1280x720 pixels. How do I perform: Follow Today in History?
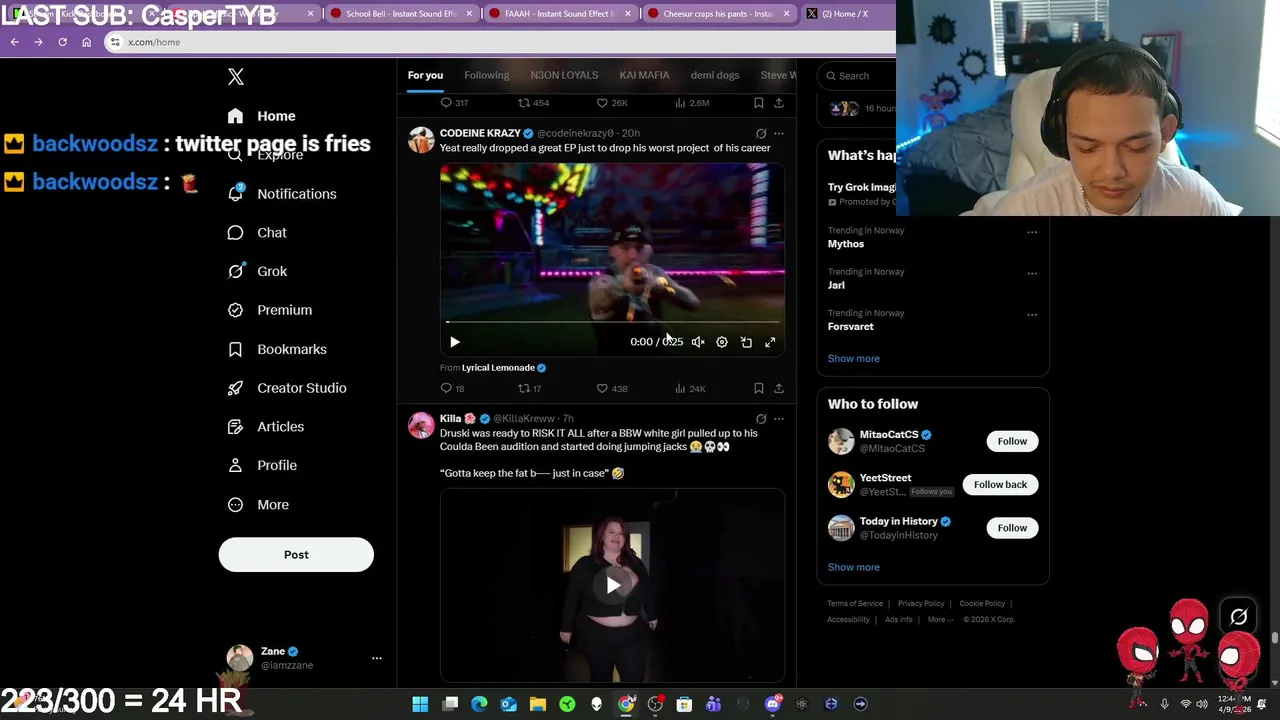click(x=1012, y=528)
